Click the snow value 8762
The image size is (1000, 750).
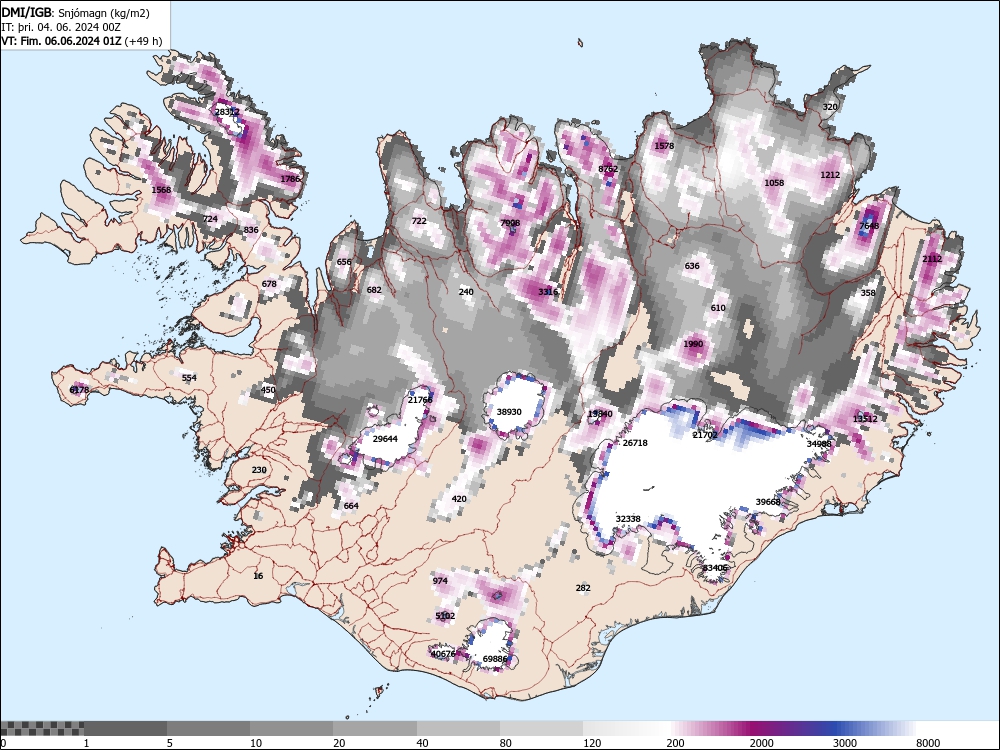(x=608, y=169)
